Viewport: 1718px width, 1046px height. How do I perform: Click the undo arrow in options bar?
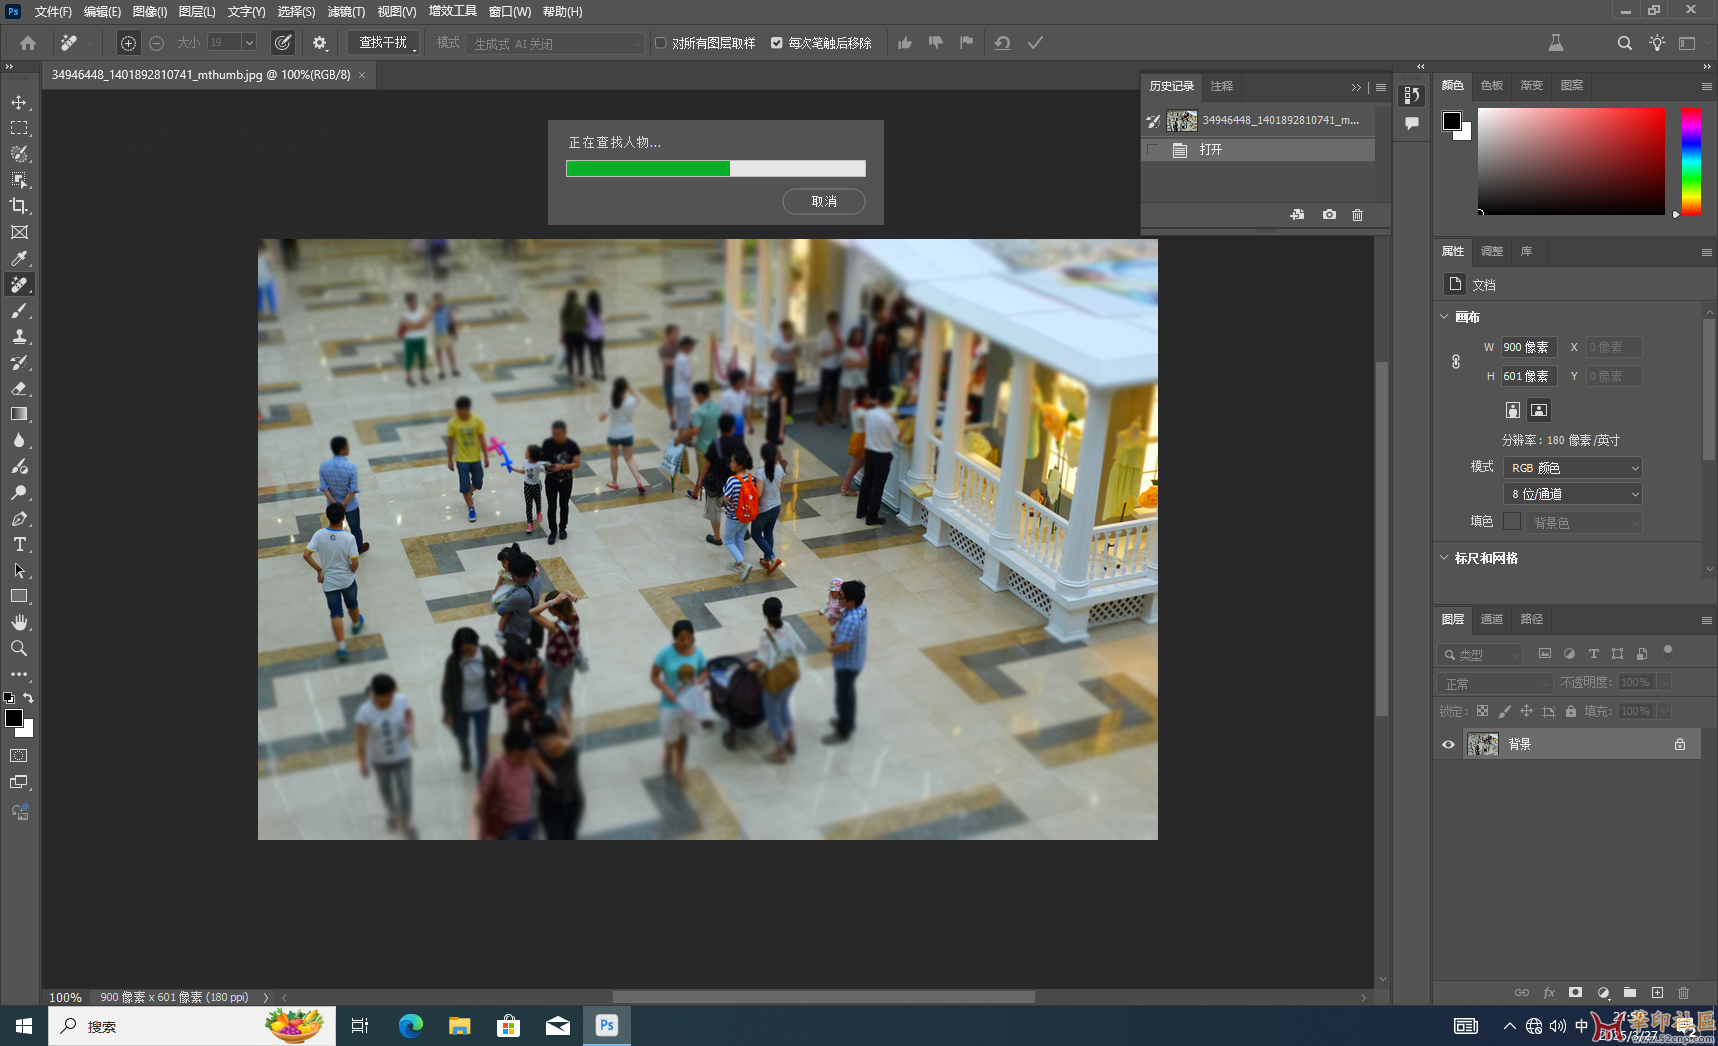coord(1002,43)
